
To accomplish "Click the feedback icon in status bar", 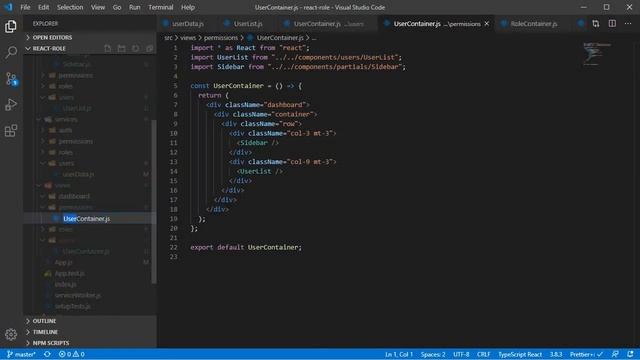I will (x=615, y=354).
